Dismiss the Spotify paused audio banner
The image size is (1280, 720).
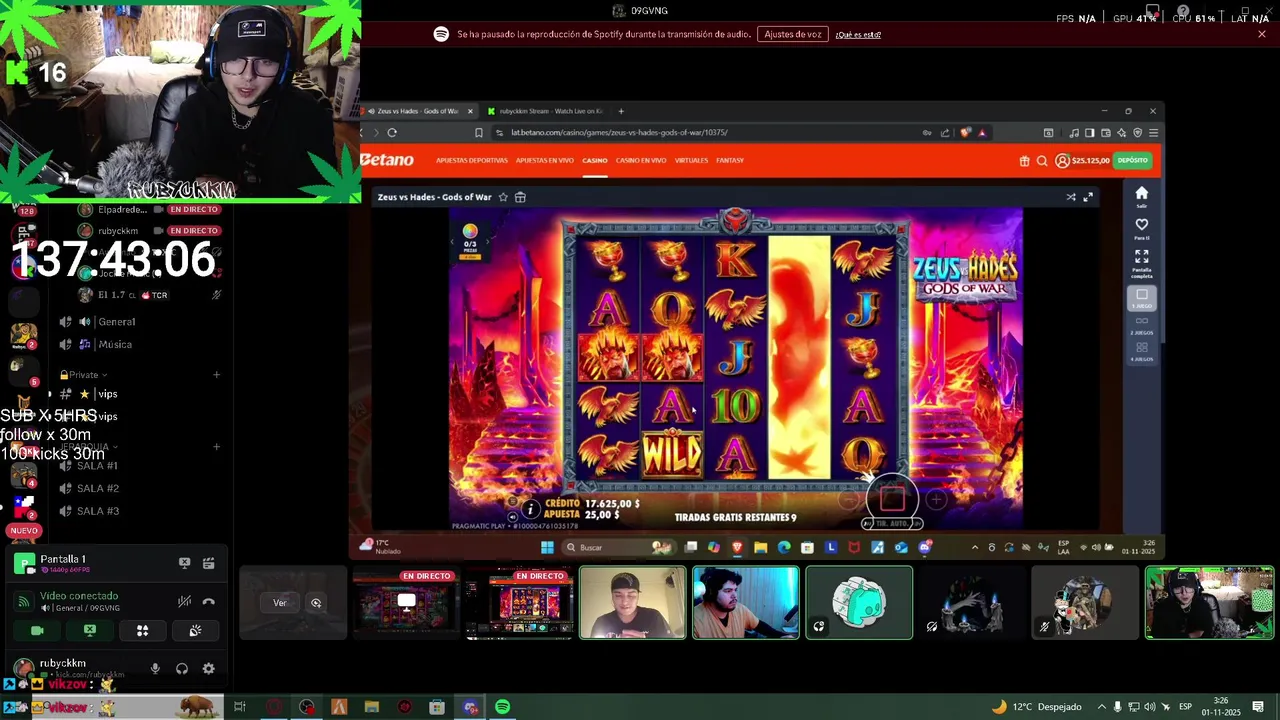coord(1262,34)
